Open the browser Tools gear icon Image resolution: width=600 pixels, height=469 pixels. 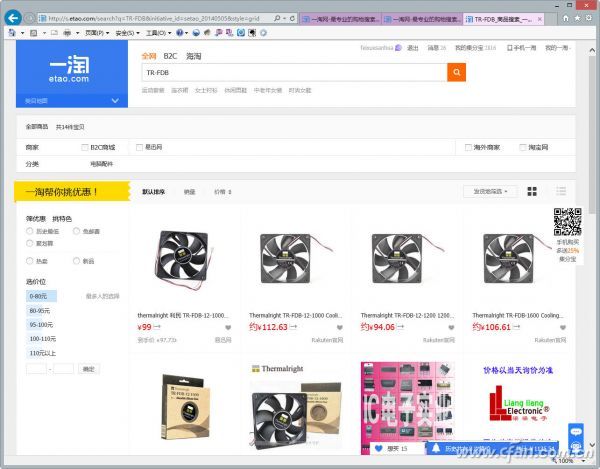click(x=589, y=18)
